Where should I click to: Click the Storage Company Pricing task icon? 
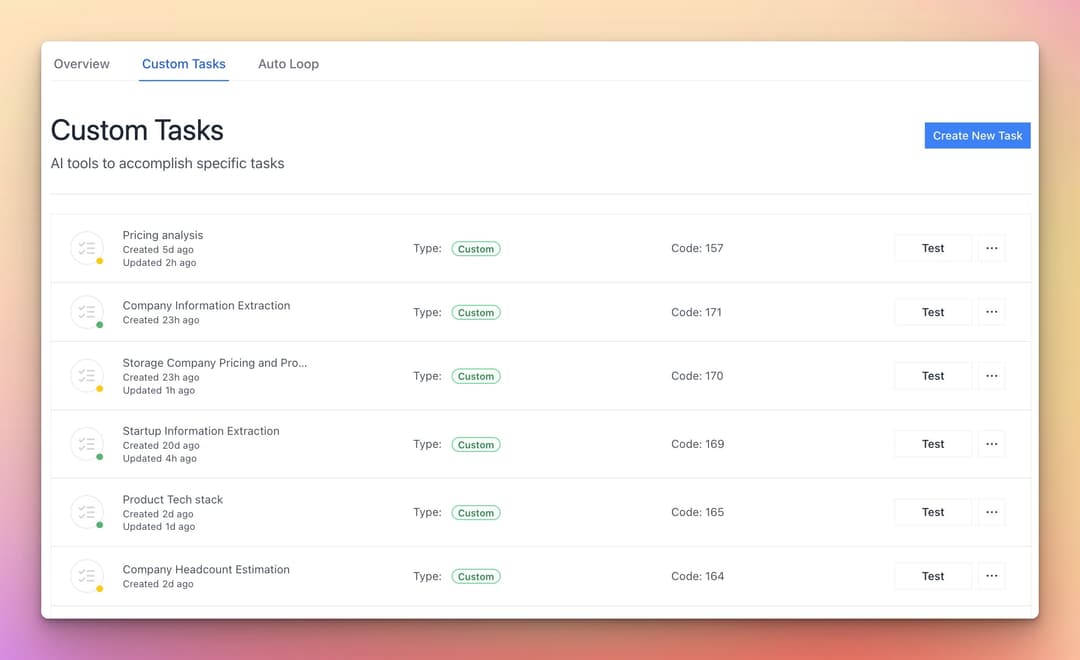87,376
